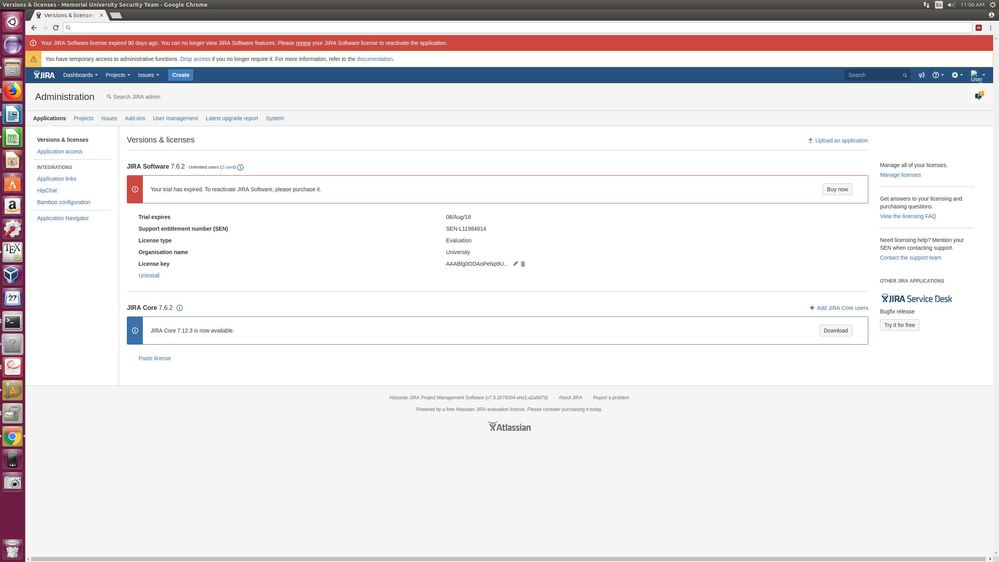Click Drop access in the yellow banner
The image size is (999, 562).
[x=195, y=59]
